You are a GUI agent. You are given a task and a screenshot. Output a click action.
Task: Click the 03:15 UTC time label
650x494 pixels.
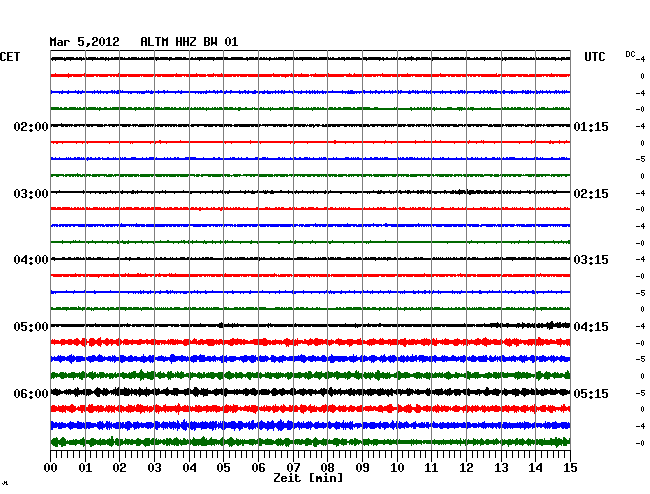click(591, 260)
